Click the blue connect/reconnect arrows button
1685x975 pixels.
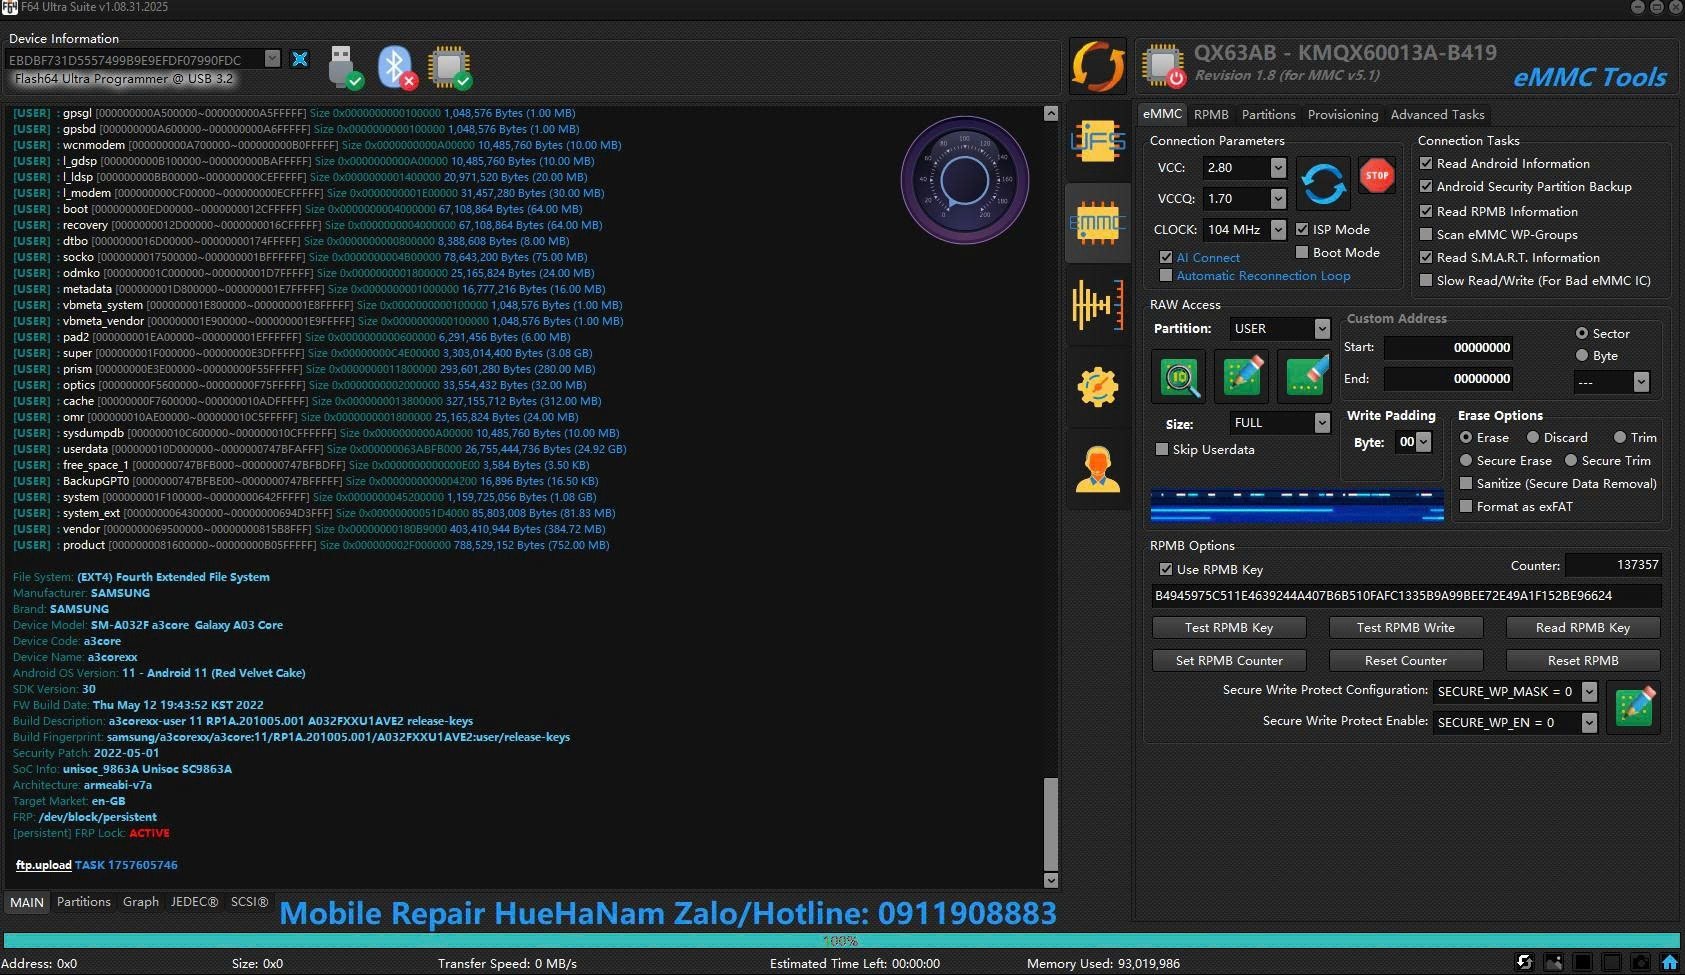click(x=1322, y=183)
